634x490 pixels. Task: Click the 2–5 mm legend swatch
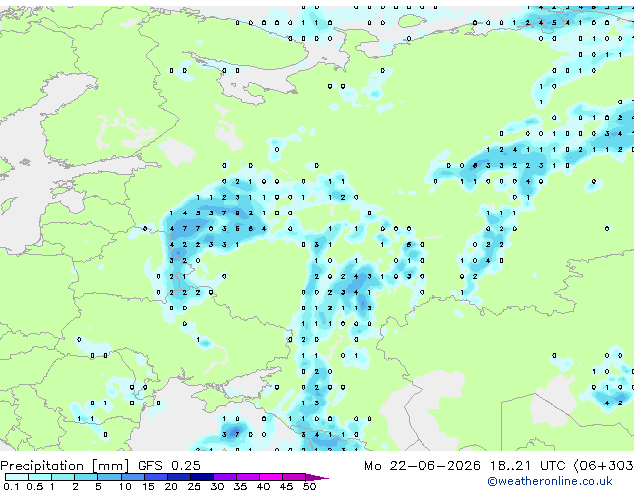(x=86, y=477)
